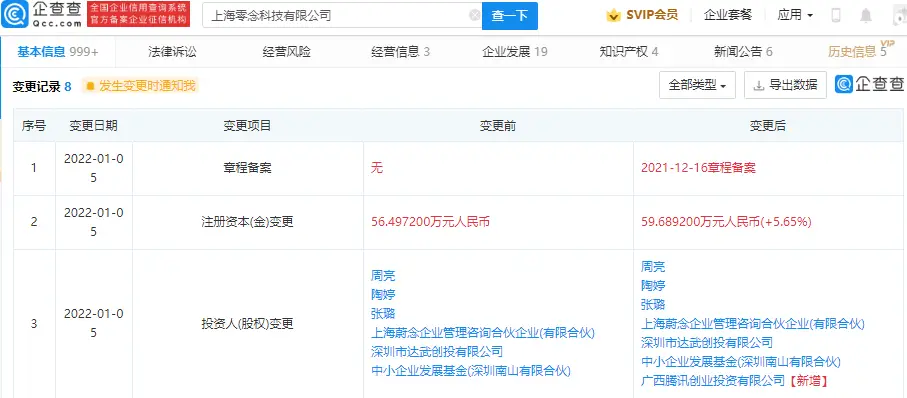Click the 变更记录 8 heading
Image resolution: width=907 pixels, height=398 pixels.
pyautogui.click(x=42, y=87)
